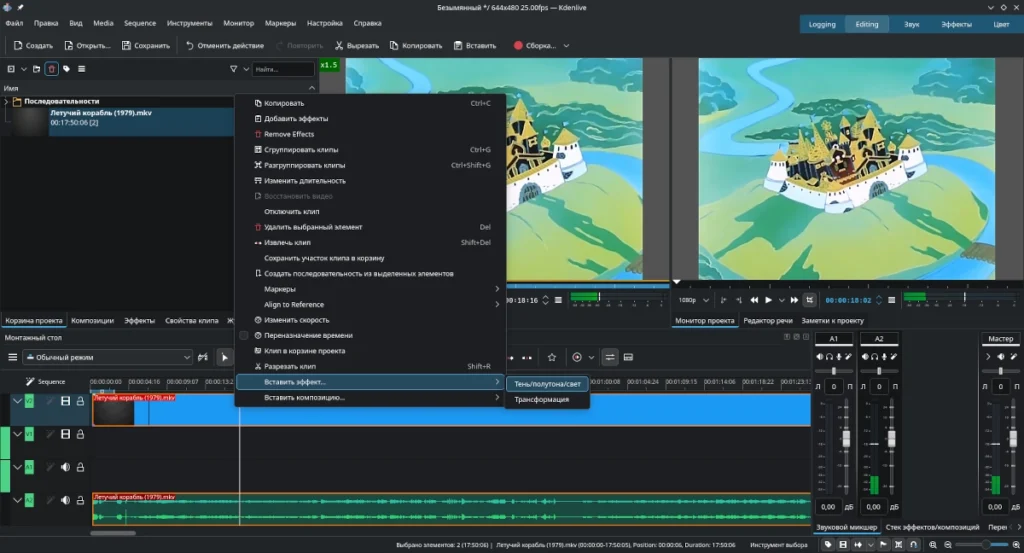Open the Маркеры submenu in context menu
Image resolution: width=1024 pixels, height=553 pixels.
coord(370,289)
